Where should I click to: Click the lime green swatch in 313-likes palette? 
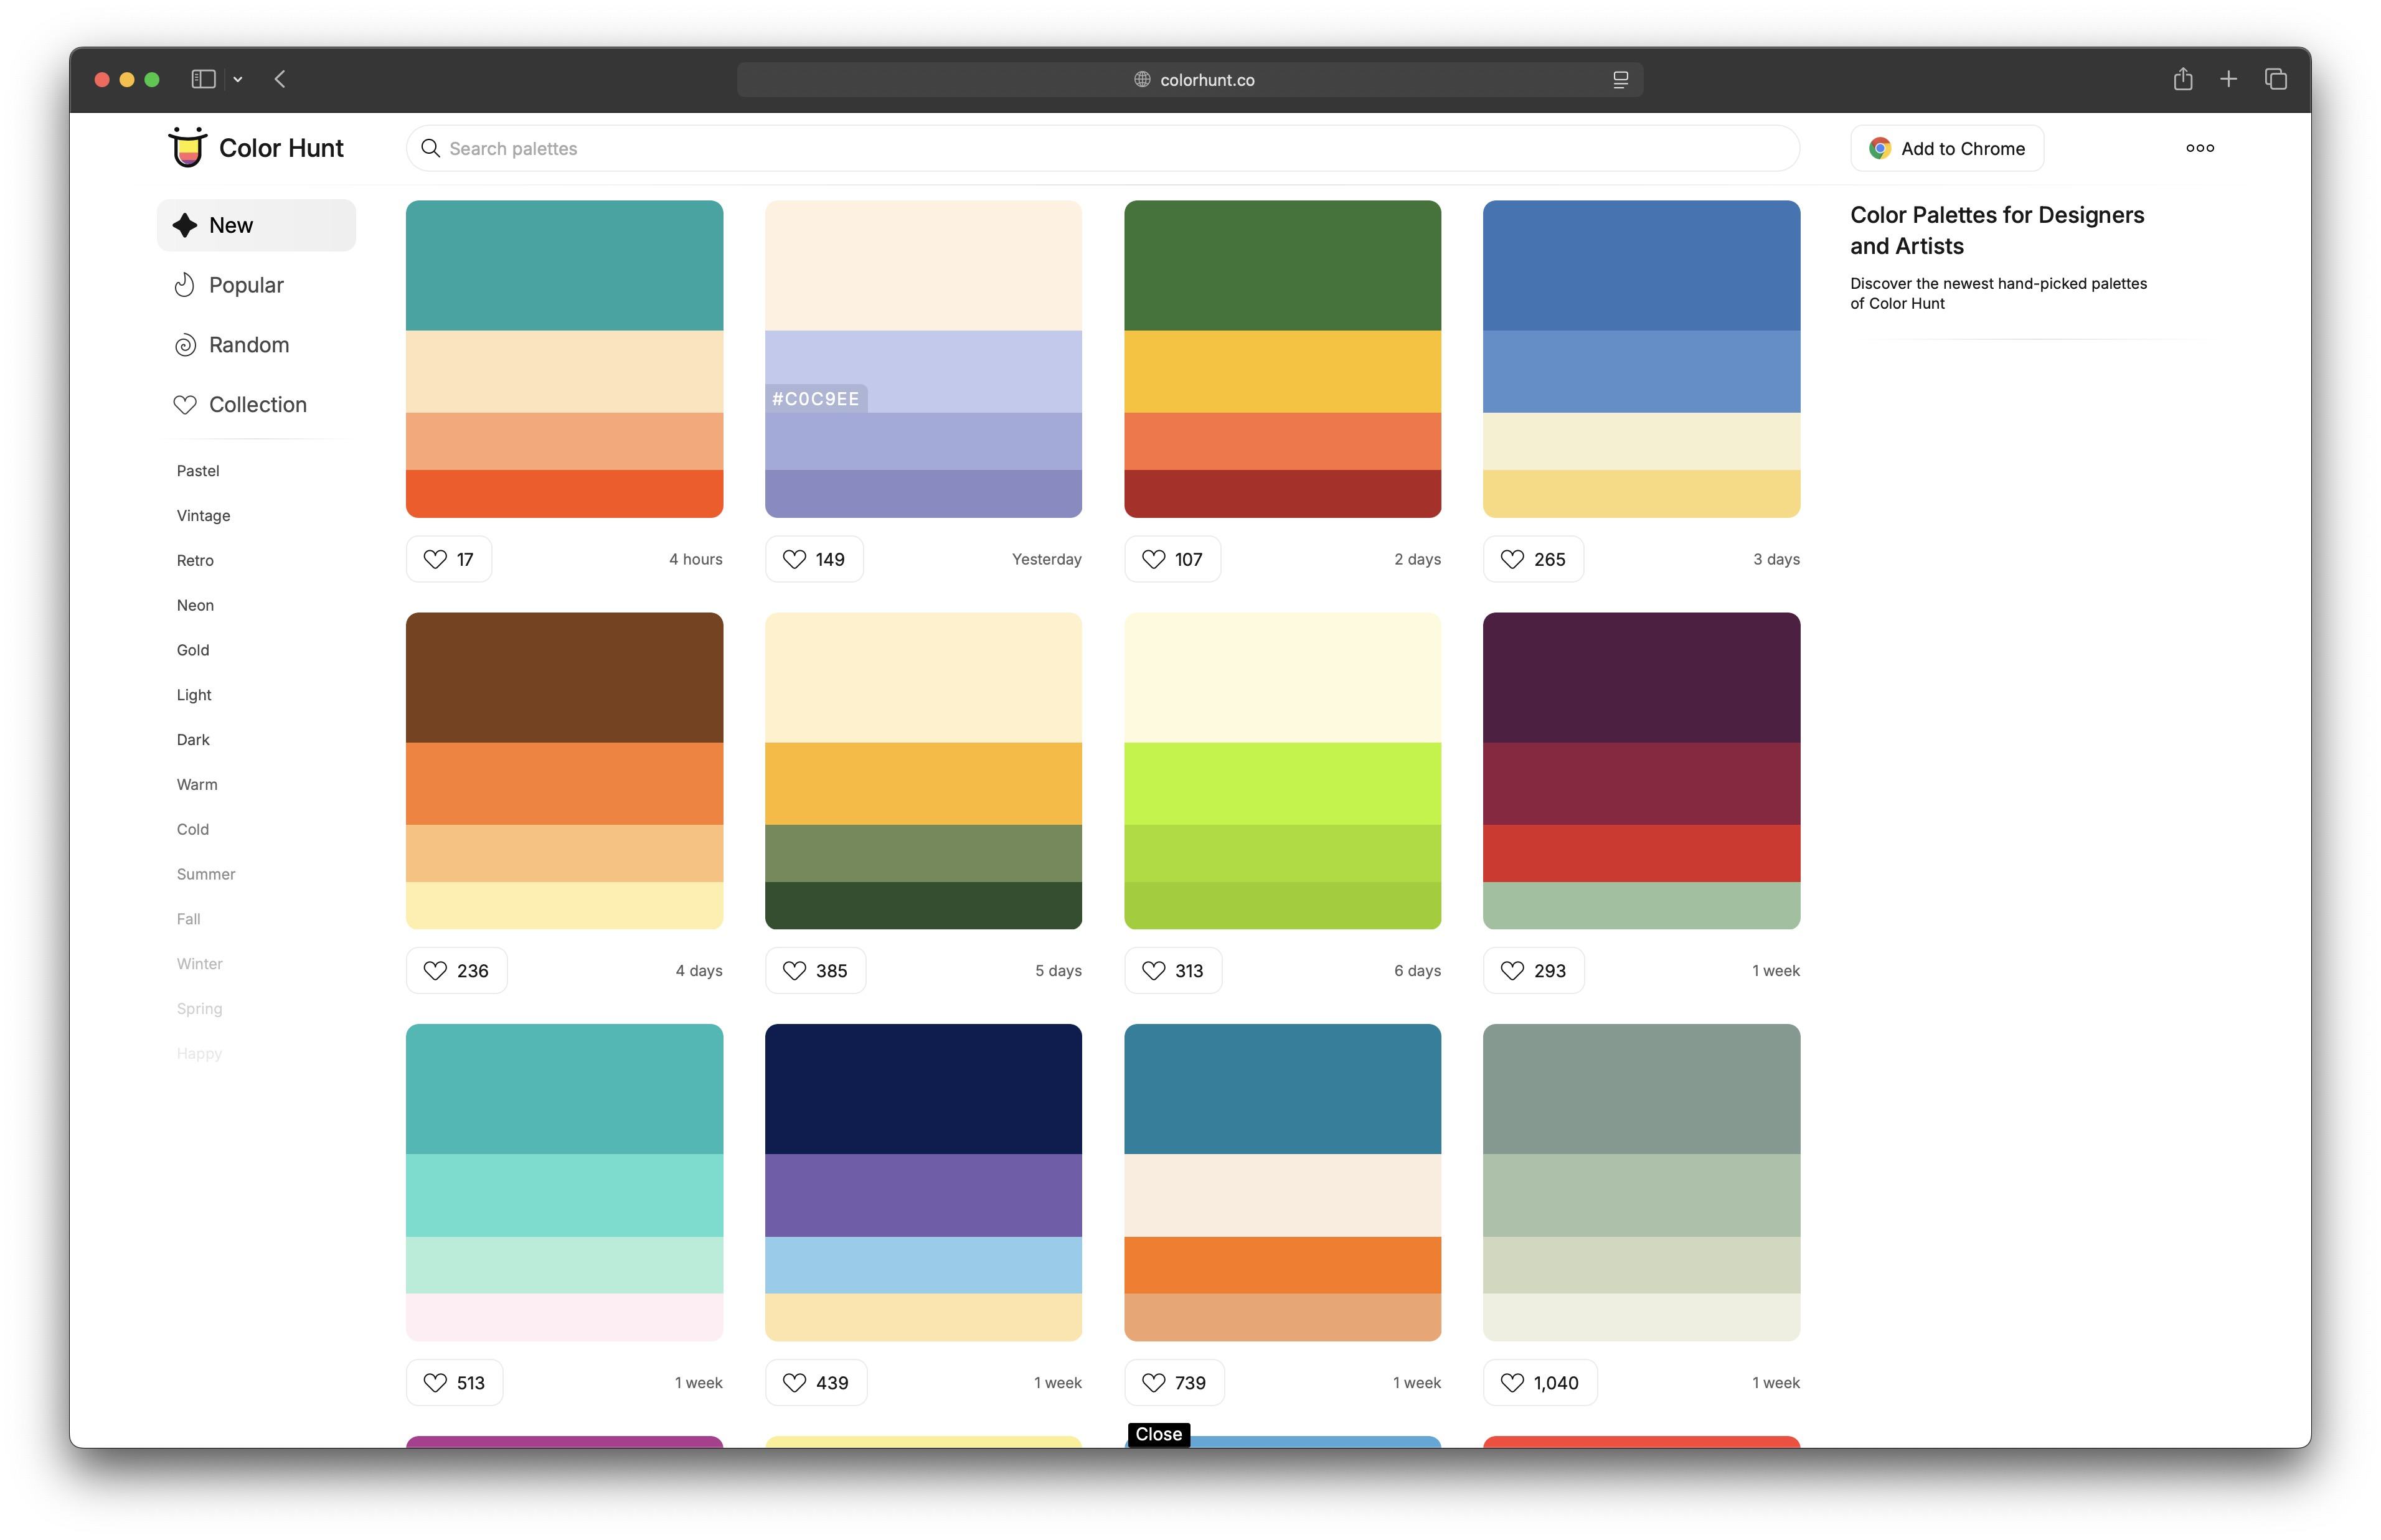pos(1282,783)
